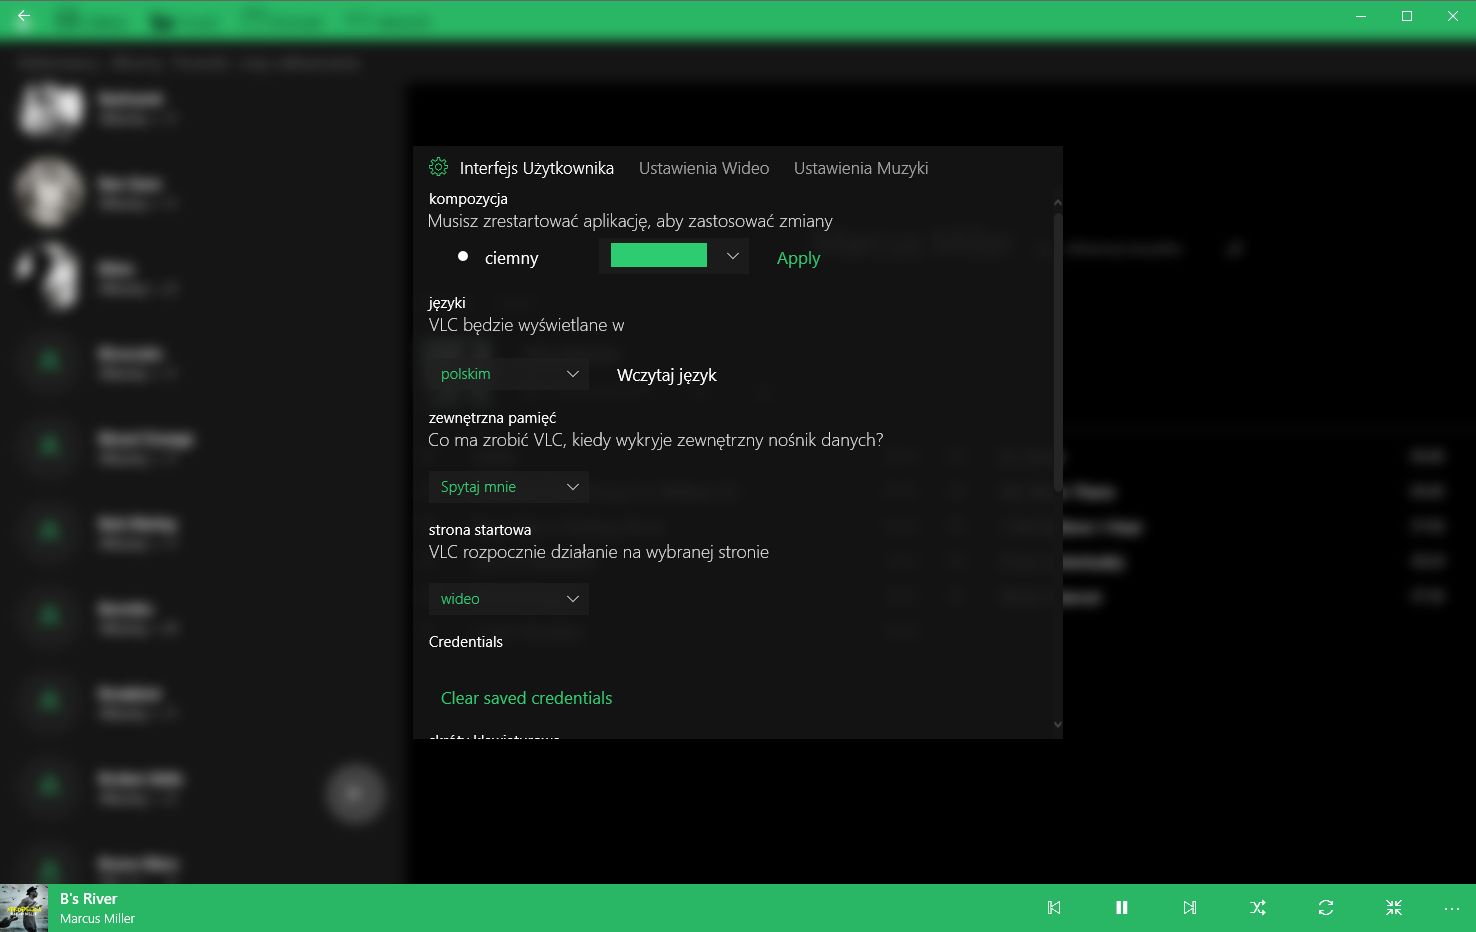Go back using the top-left arrow

[23, 16]
